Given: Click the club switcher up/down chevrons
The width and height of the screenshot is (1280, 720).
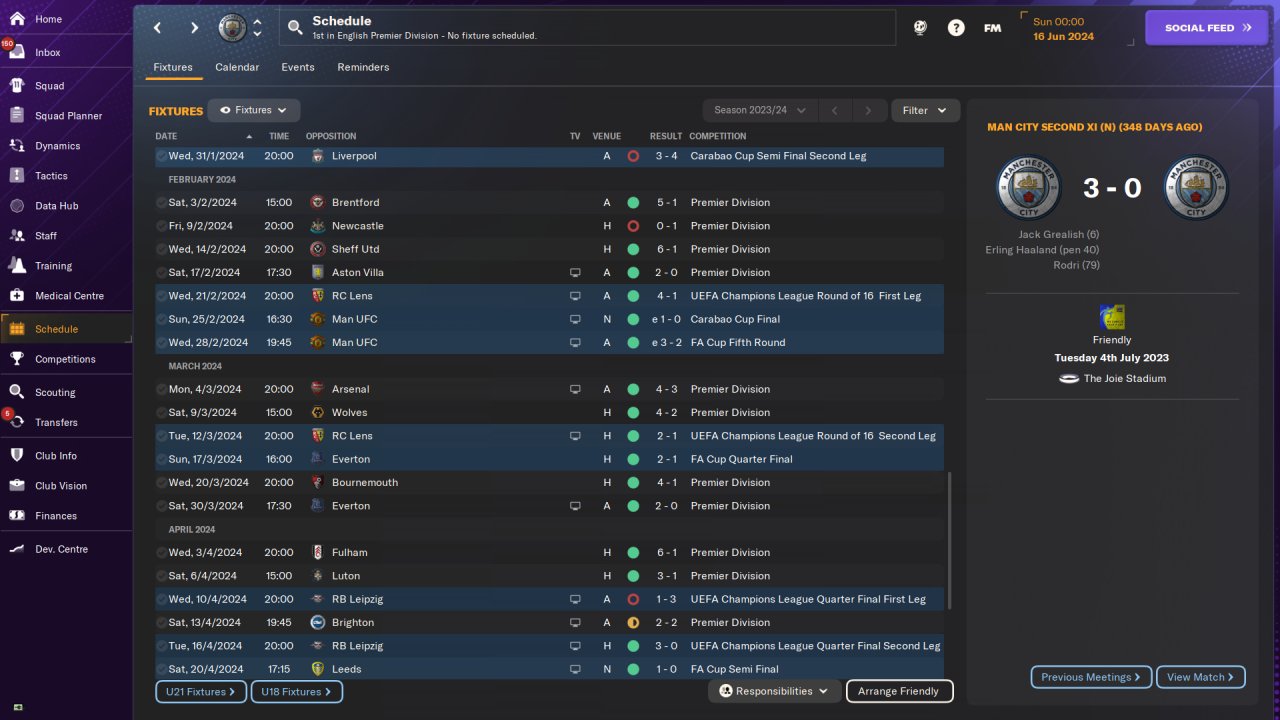Looking at the screenshot, I should click(257, 28).
